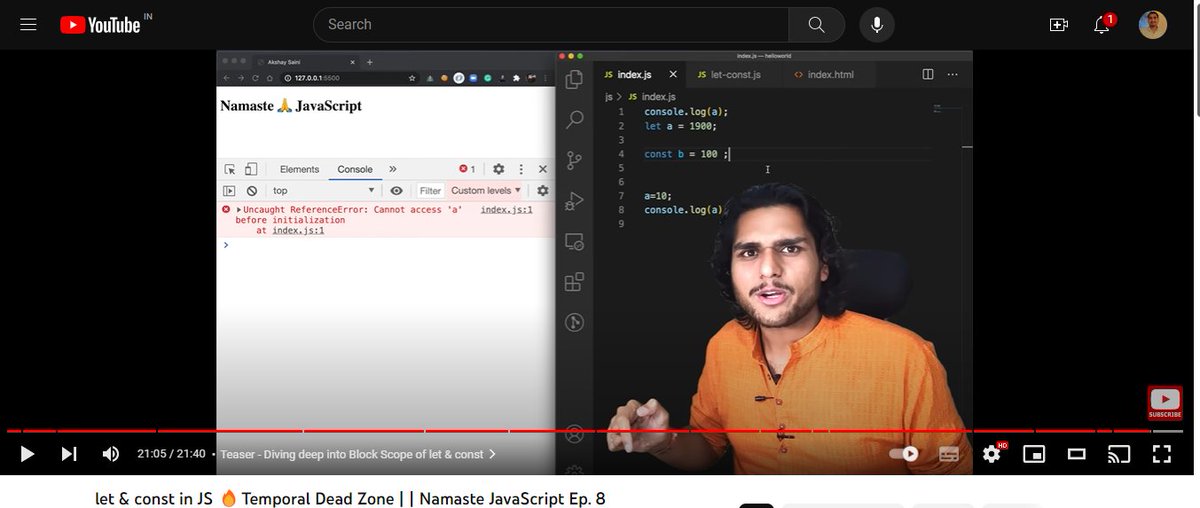Open VS Code Extensions icon
The image size is (1200, 508).
(x=575, y=282)
